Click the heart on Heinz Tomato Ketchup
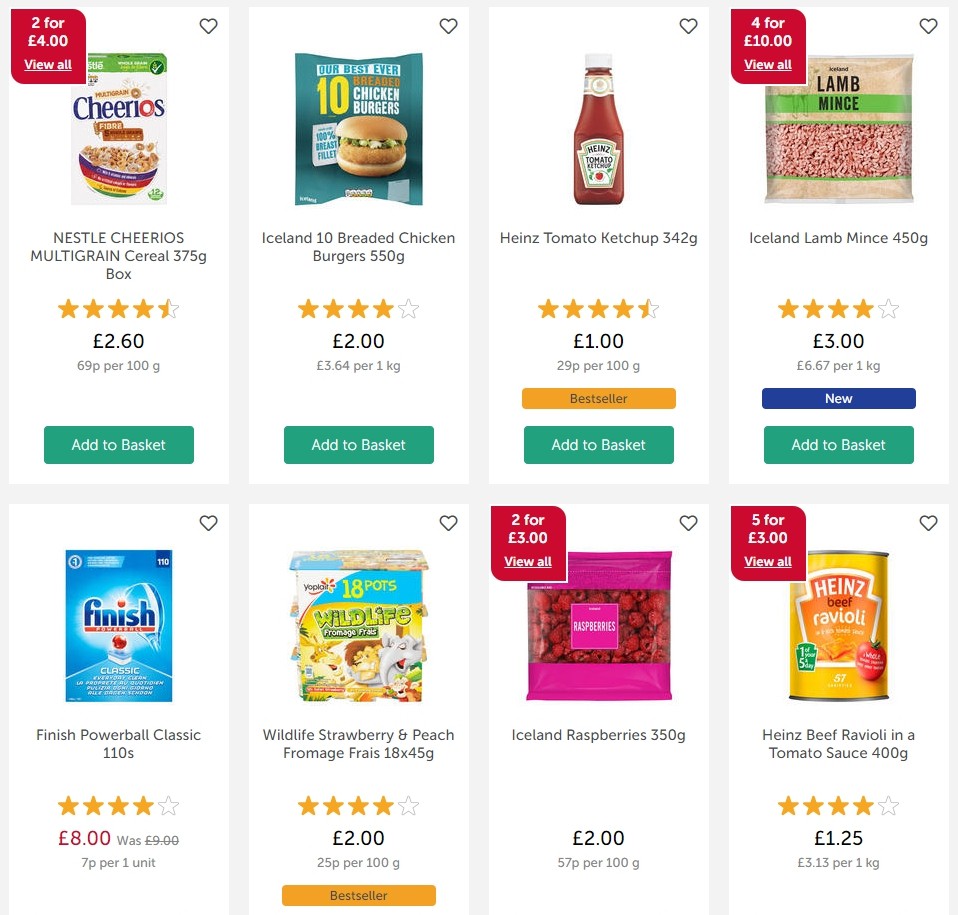The image size is (958, 915). point(688,26)
